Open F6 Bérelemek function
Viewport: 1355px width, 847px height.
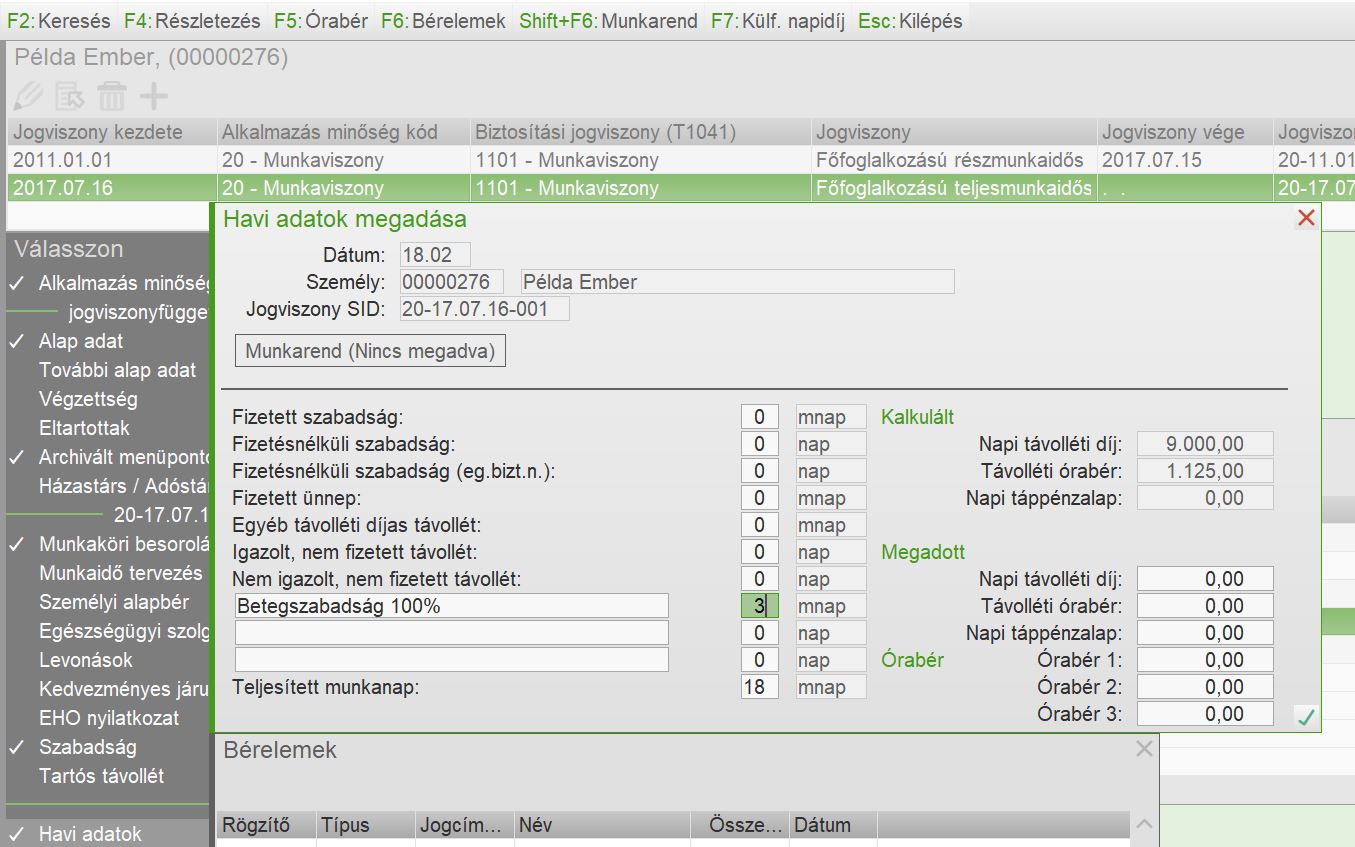point(444,20)
